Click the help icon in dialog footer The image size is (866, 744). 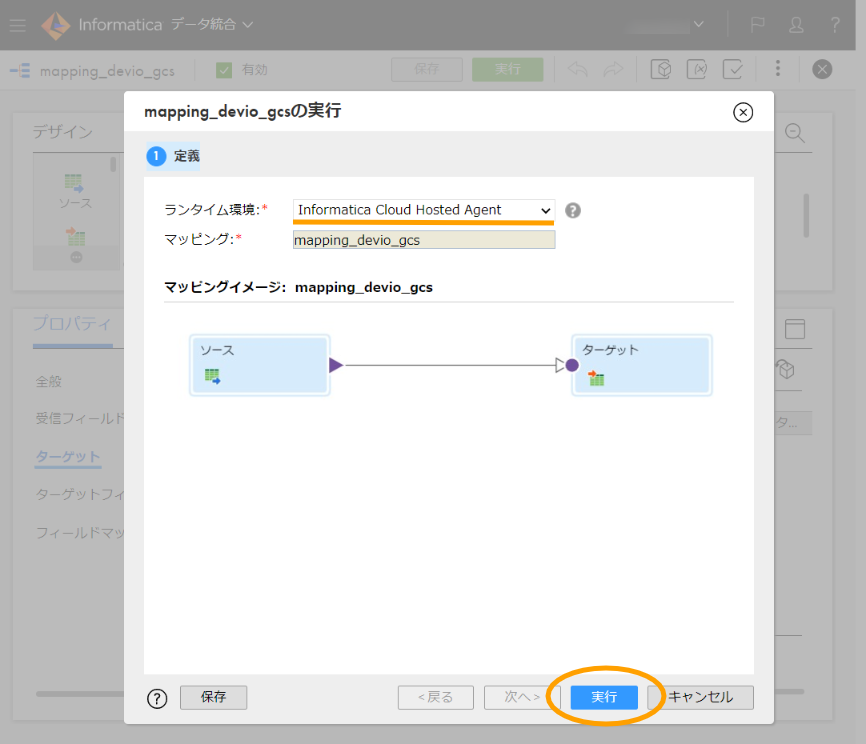pyautogui.click(x=157, y=698)
